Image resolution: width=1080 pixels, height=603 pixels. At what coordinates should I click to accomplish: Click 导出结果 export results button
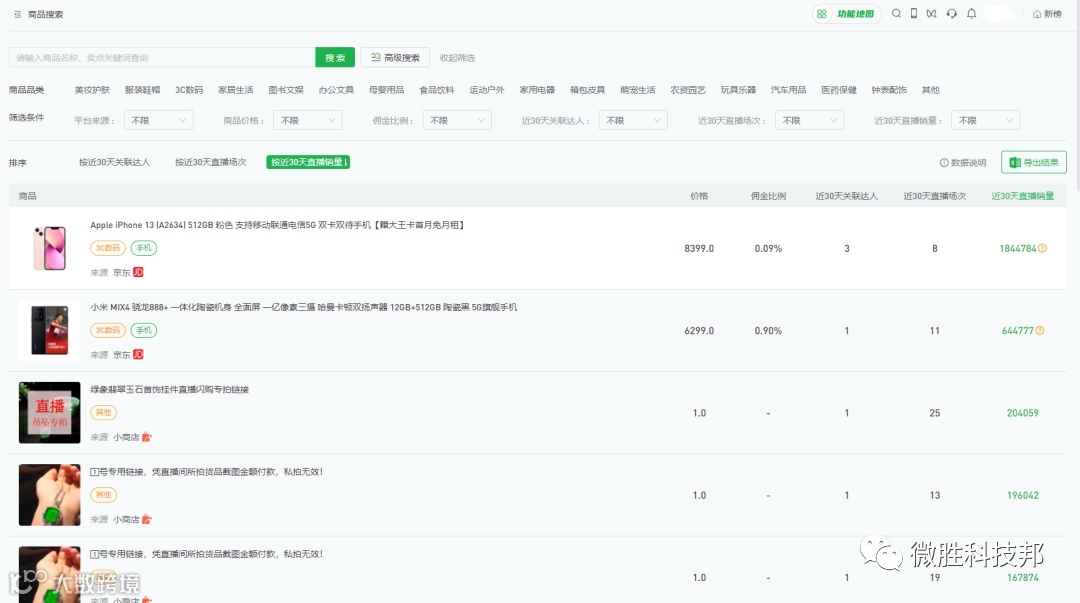tap(1034, 163)
